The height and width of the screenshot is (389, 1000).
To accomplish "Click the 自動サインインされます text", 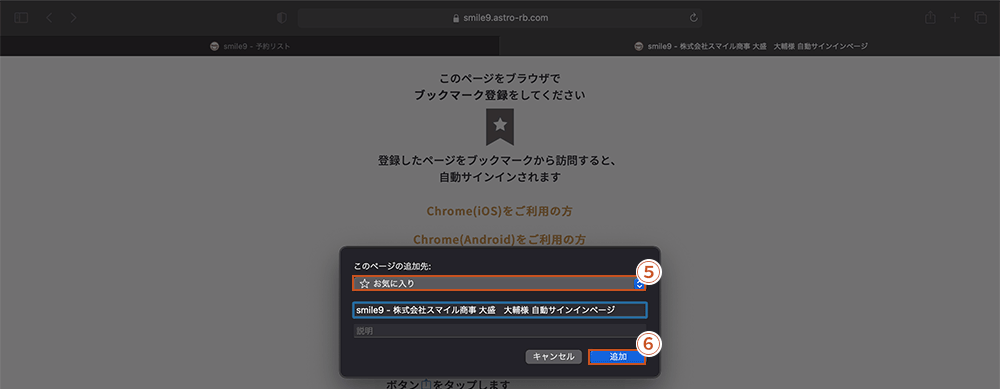I will [500, 177].
